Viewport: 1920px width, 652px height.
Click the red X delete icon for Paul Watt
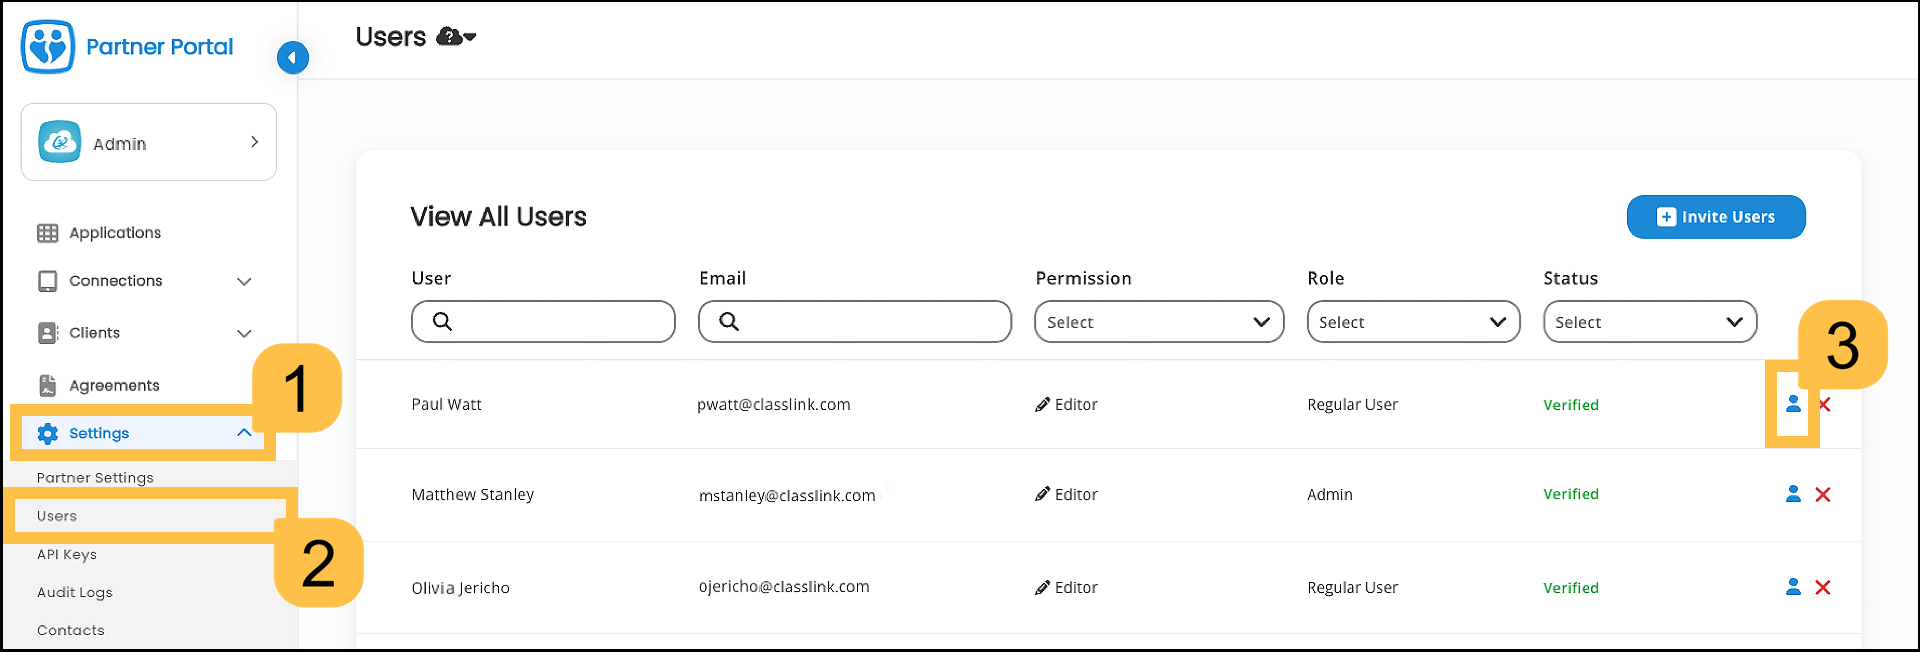coord(1825,404)
